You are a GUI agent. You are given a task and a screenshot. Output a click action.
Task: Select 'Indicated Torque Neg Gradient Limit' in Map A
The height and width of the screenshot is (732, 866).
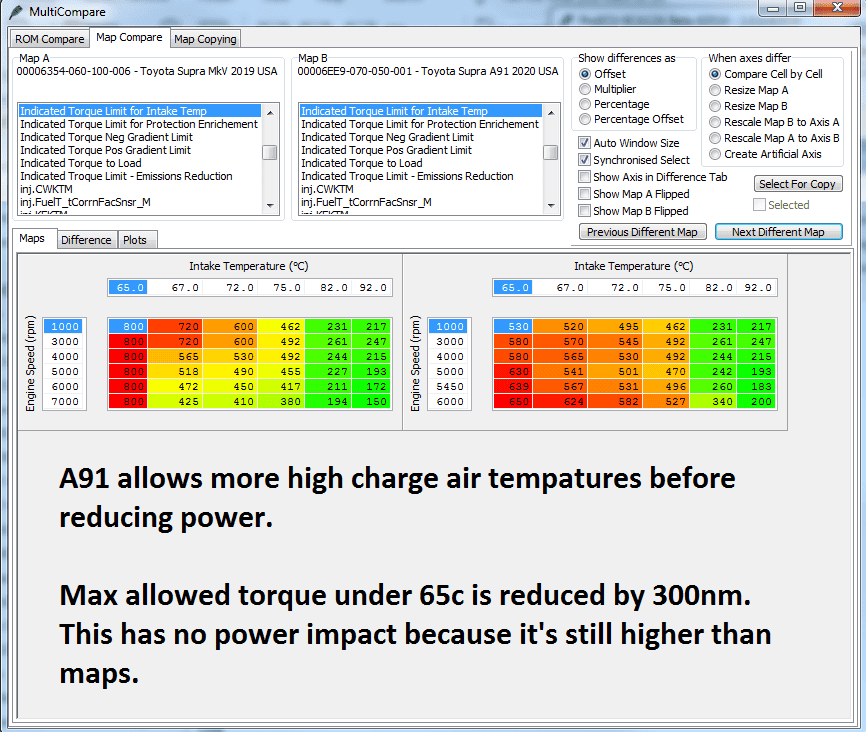[x=140, y=137]
